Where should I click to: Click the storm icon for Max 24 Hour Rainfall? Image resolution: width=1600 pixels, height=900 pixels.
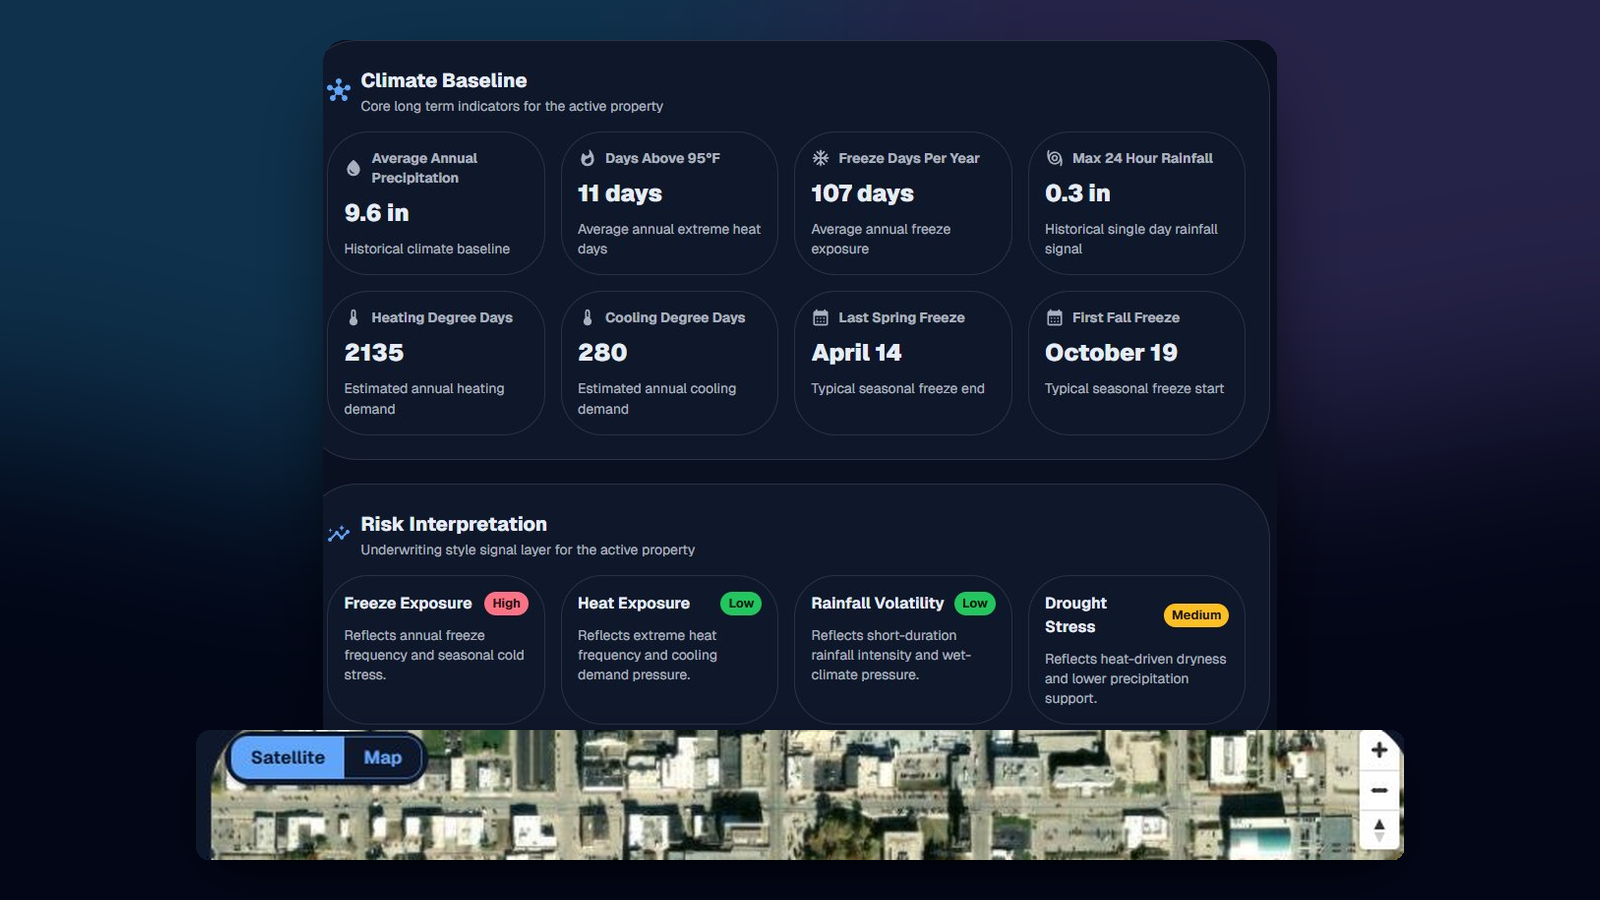(x=1054, y=158)
